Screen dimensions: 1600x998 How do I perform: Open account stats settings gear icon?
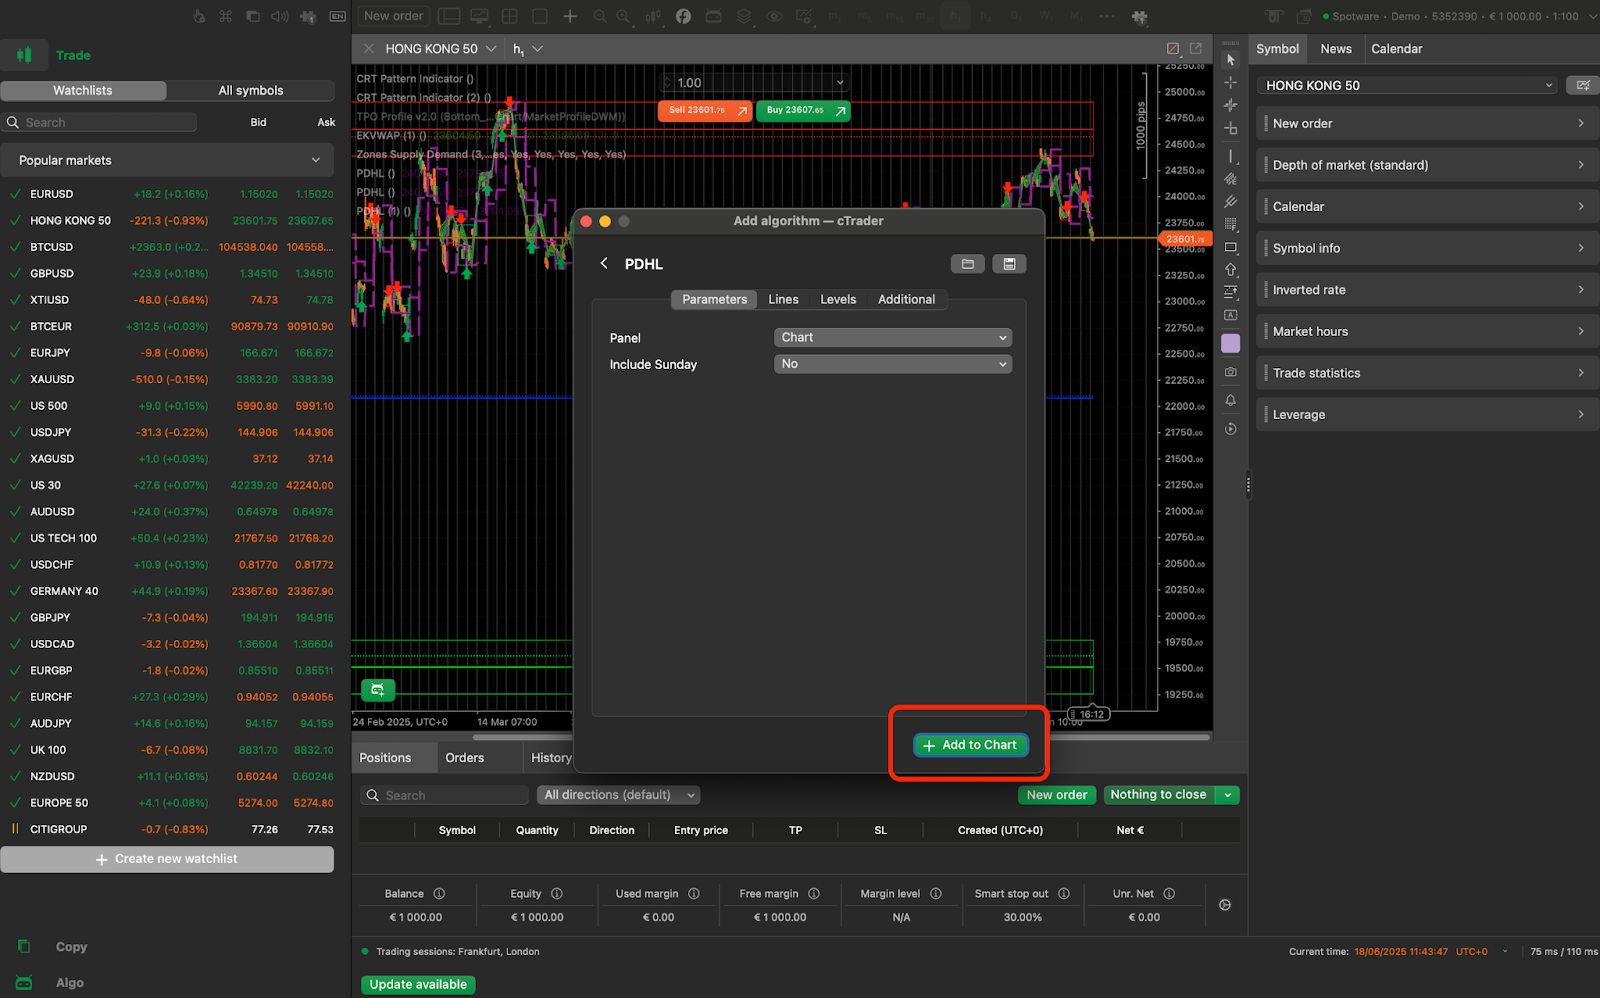point(1225,905)
